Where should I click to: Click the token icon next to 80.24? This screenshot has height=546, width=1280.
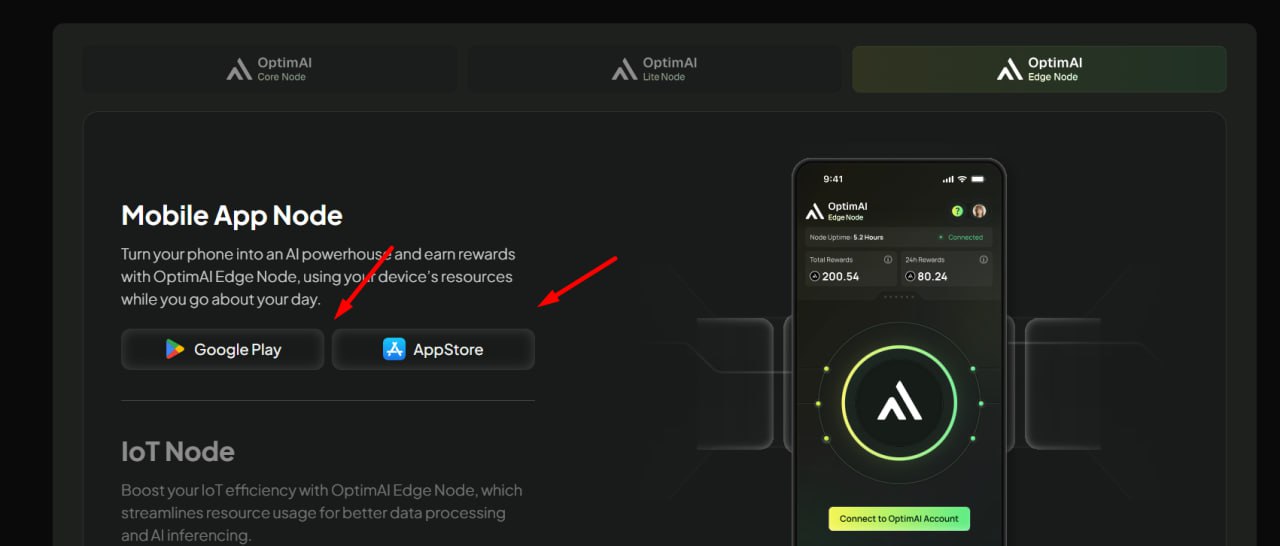pyautogui.click(x=910, y=276)
